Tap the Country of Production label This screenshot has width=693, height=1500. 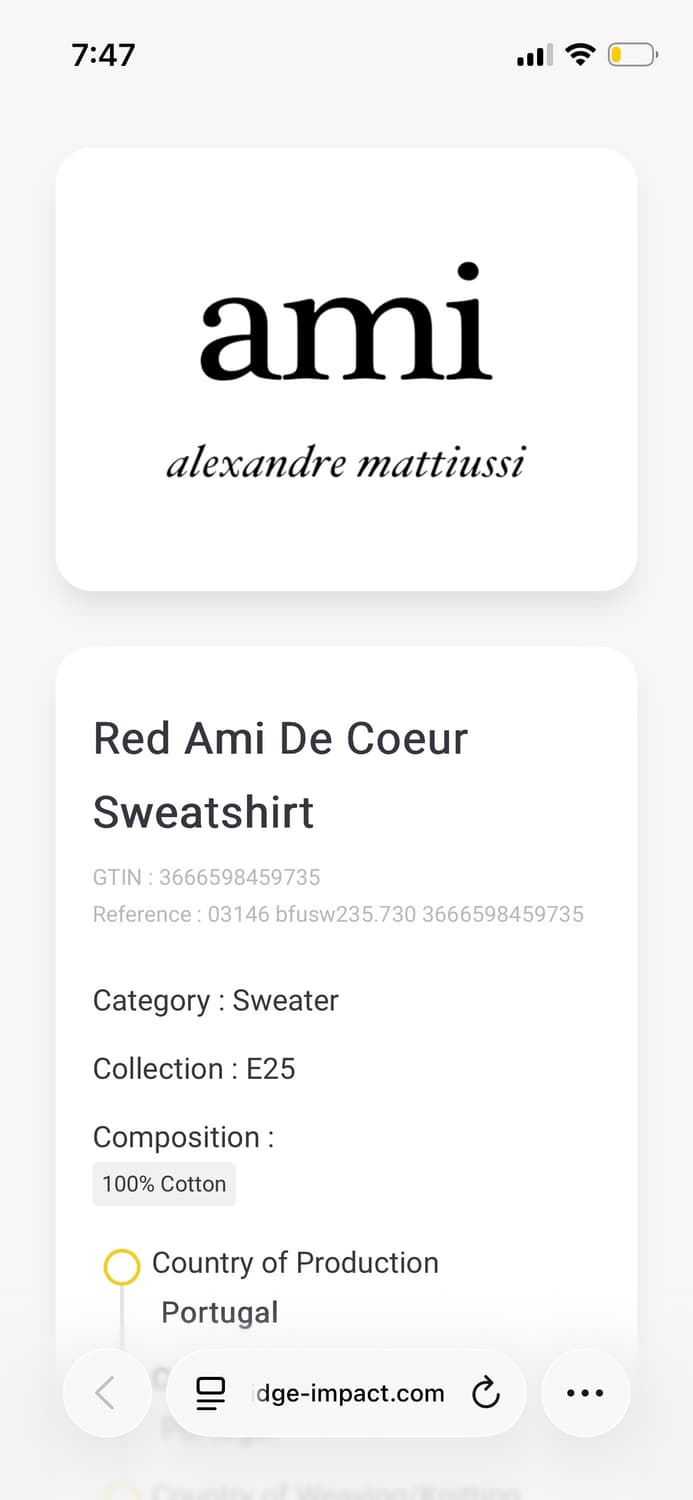[x=295, y=1263]
